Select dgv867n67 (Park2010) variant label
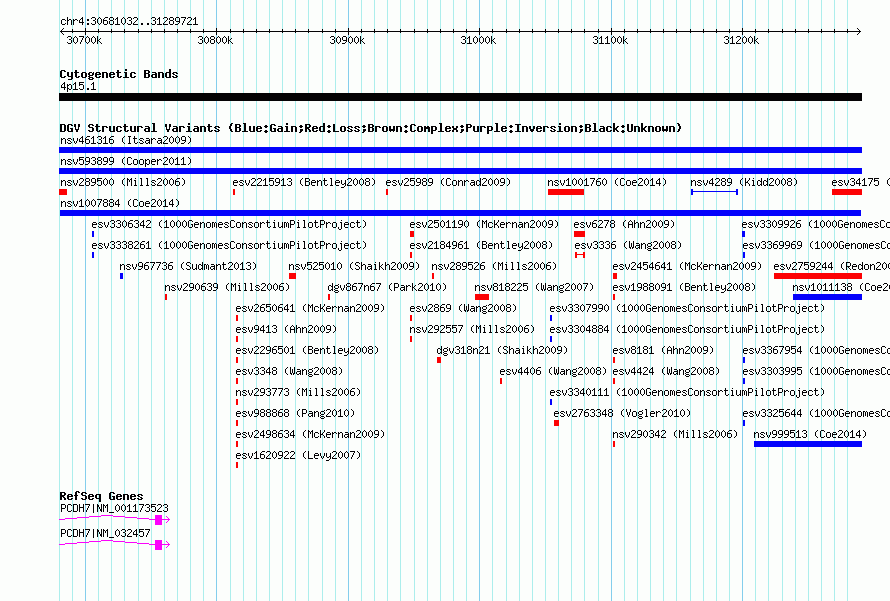Image resolution: width=890 pixels, height=601 pixels. [387, 287]
